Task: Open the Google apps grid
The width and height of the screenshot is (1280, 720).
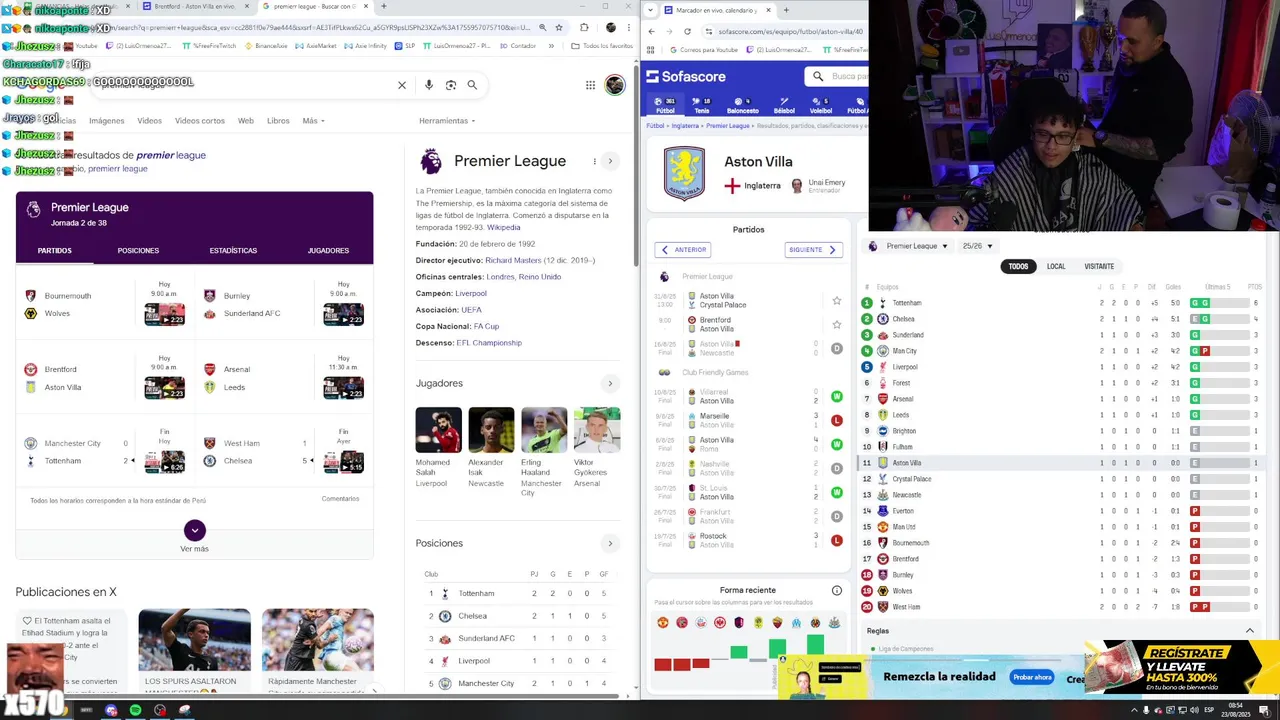Action: 590,85
